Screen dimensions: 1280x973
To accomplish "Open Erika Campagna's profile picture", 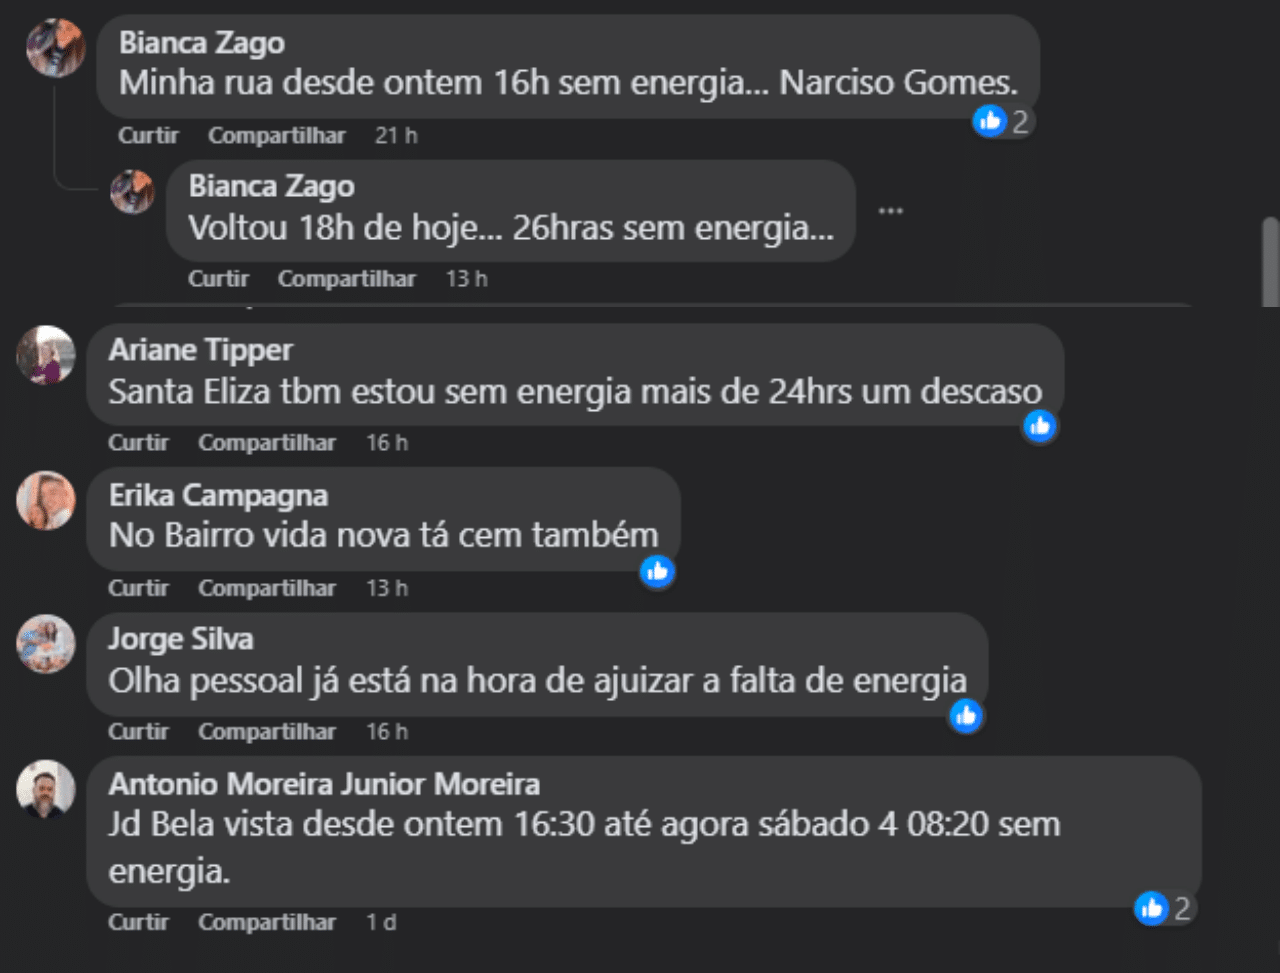I will point(46,500).
